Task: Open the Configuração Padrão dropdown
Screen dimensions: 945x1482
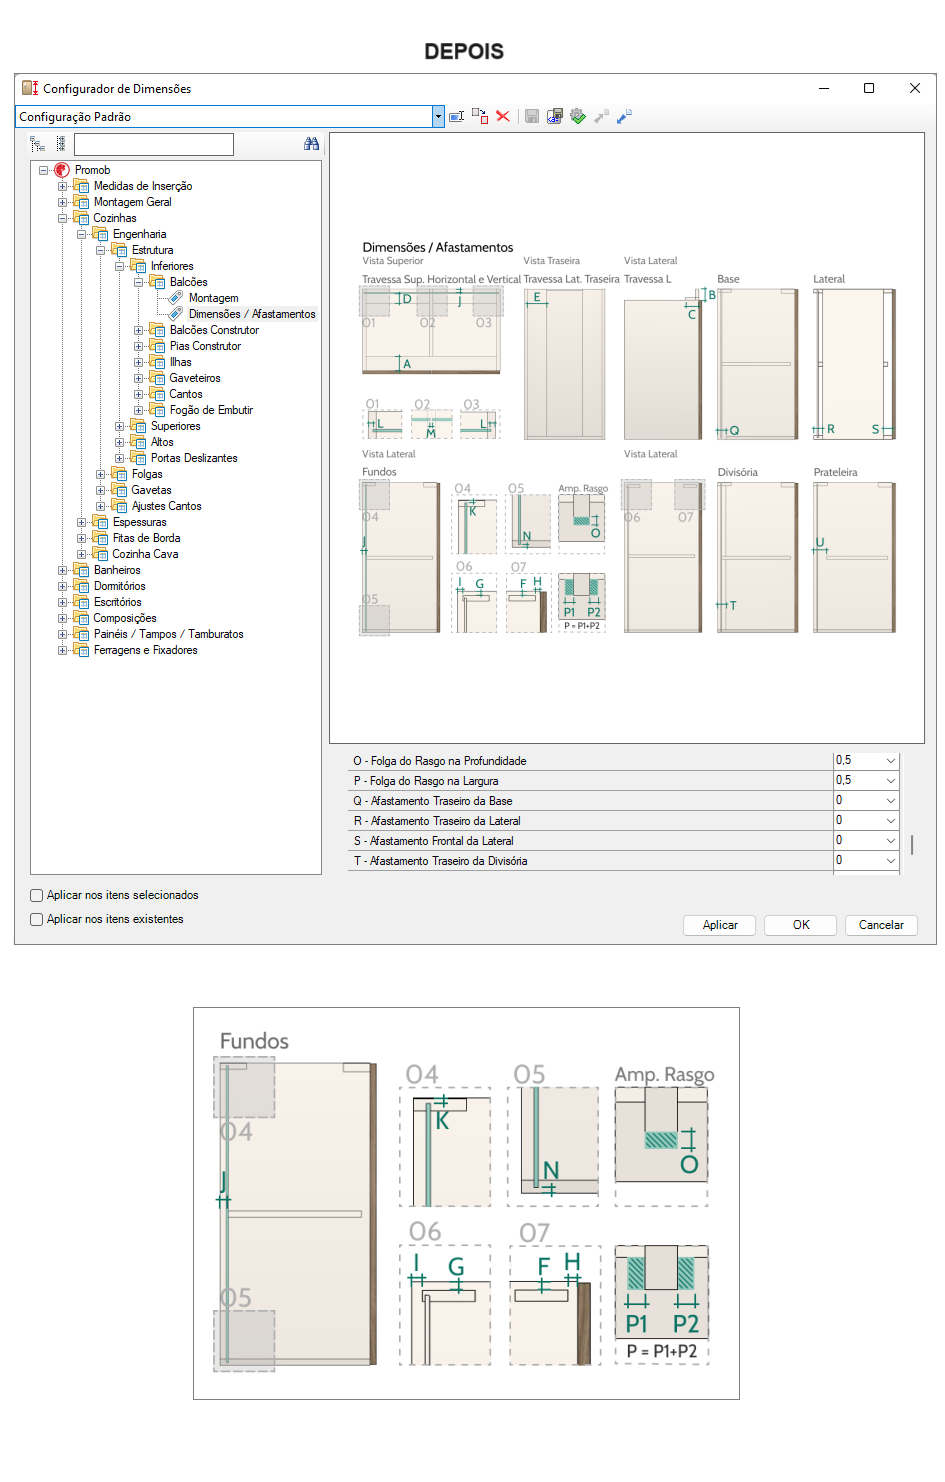Action: [438, 117]
